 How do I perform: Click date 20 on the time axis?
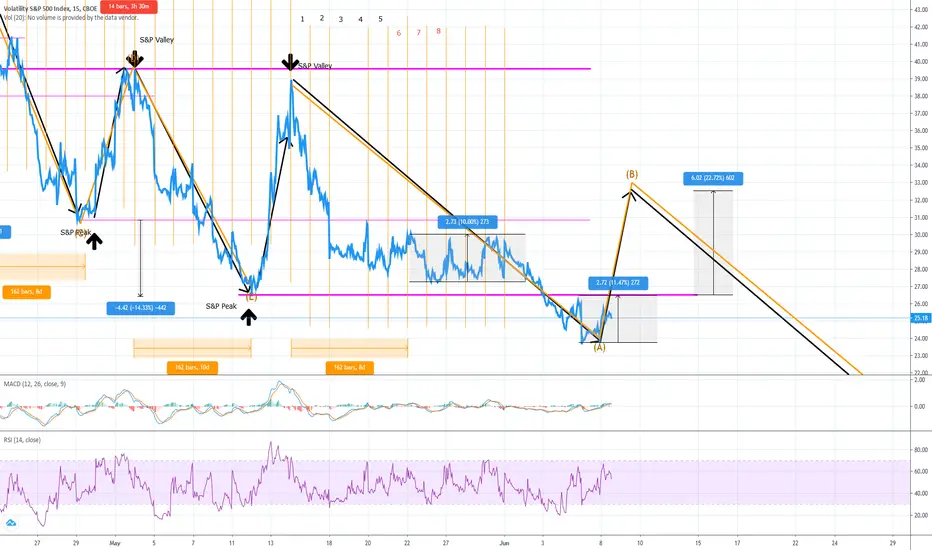click(368, 543)
